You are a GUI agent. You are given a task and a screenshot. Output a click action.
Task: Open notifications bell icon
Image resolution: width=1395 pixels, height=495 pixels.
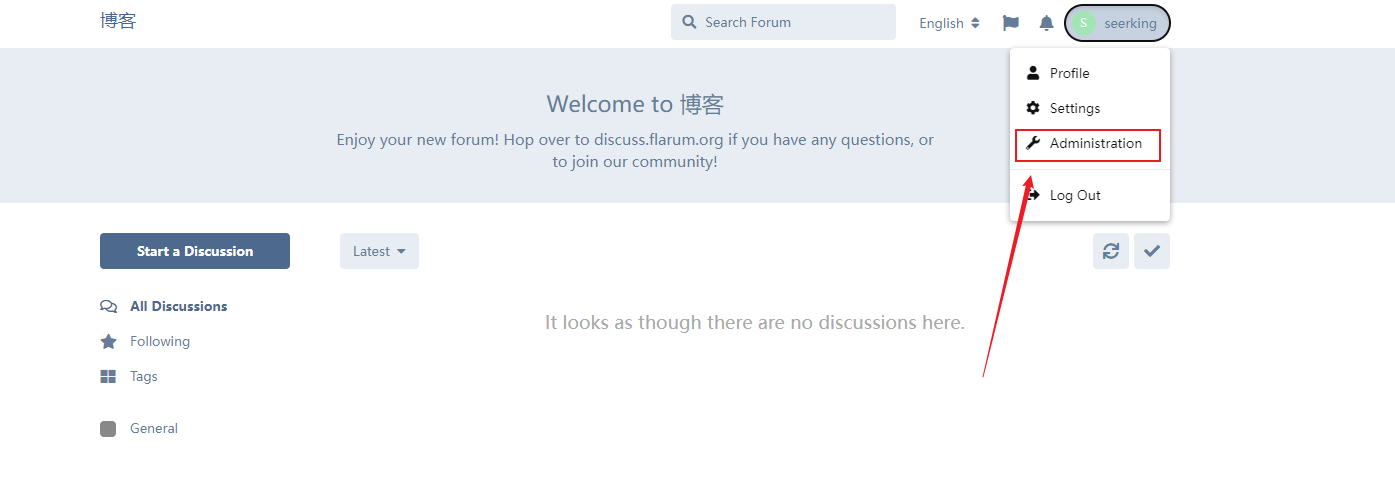coord(1046,23)
